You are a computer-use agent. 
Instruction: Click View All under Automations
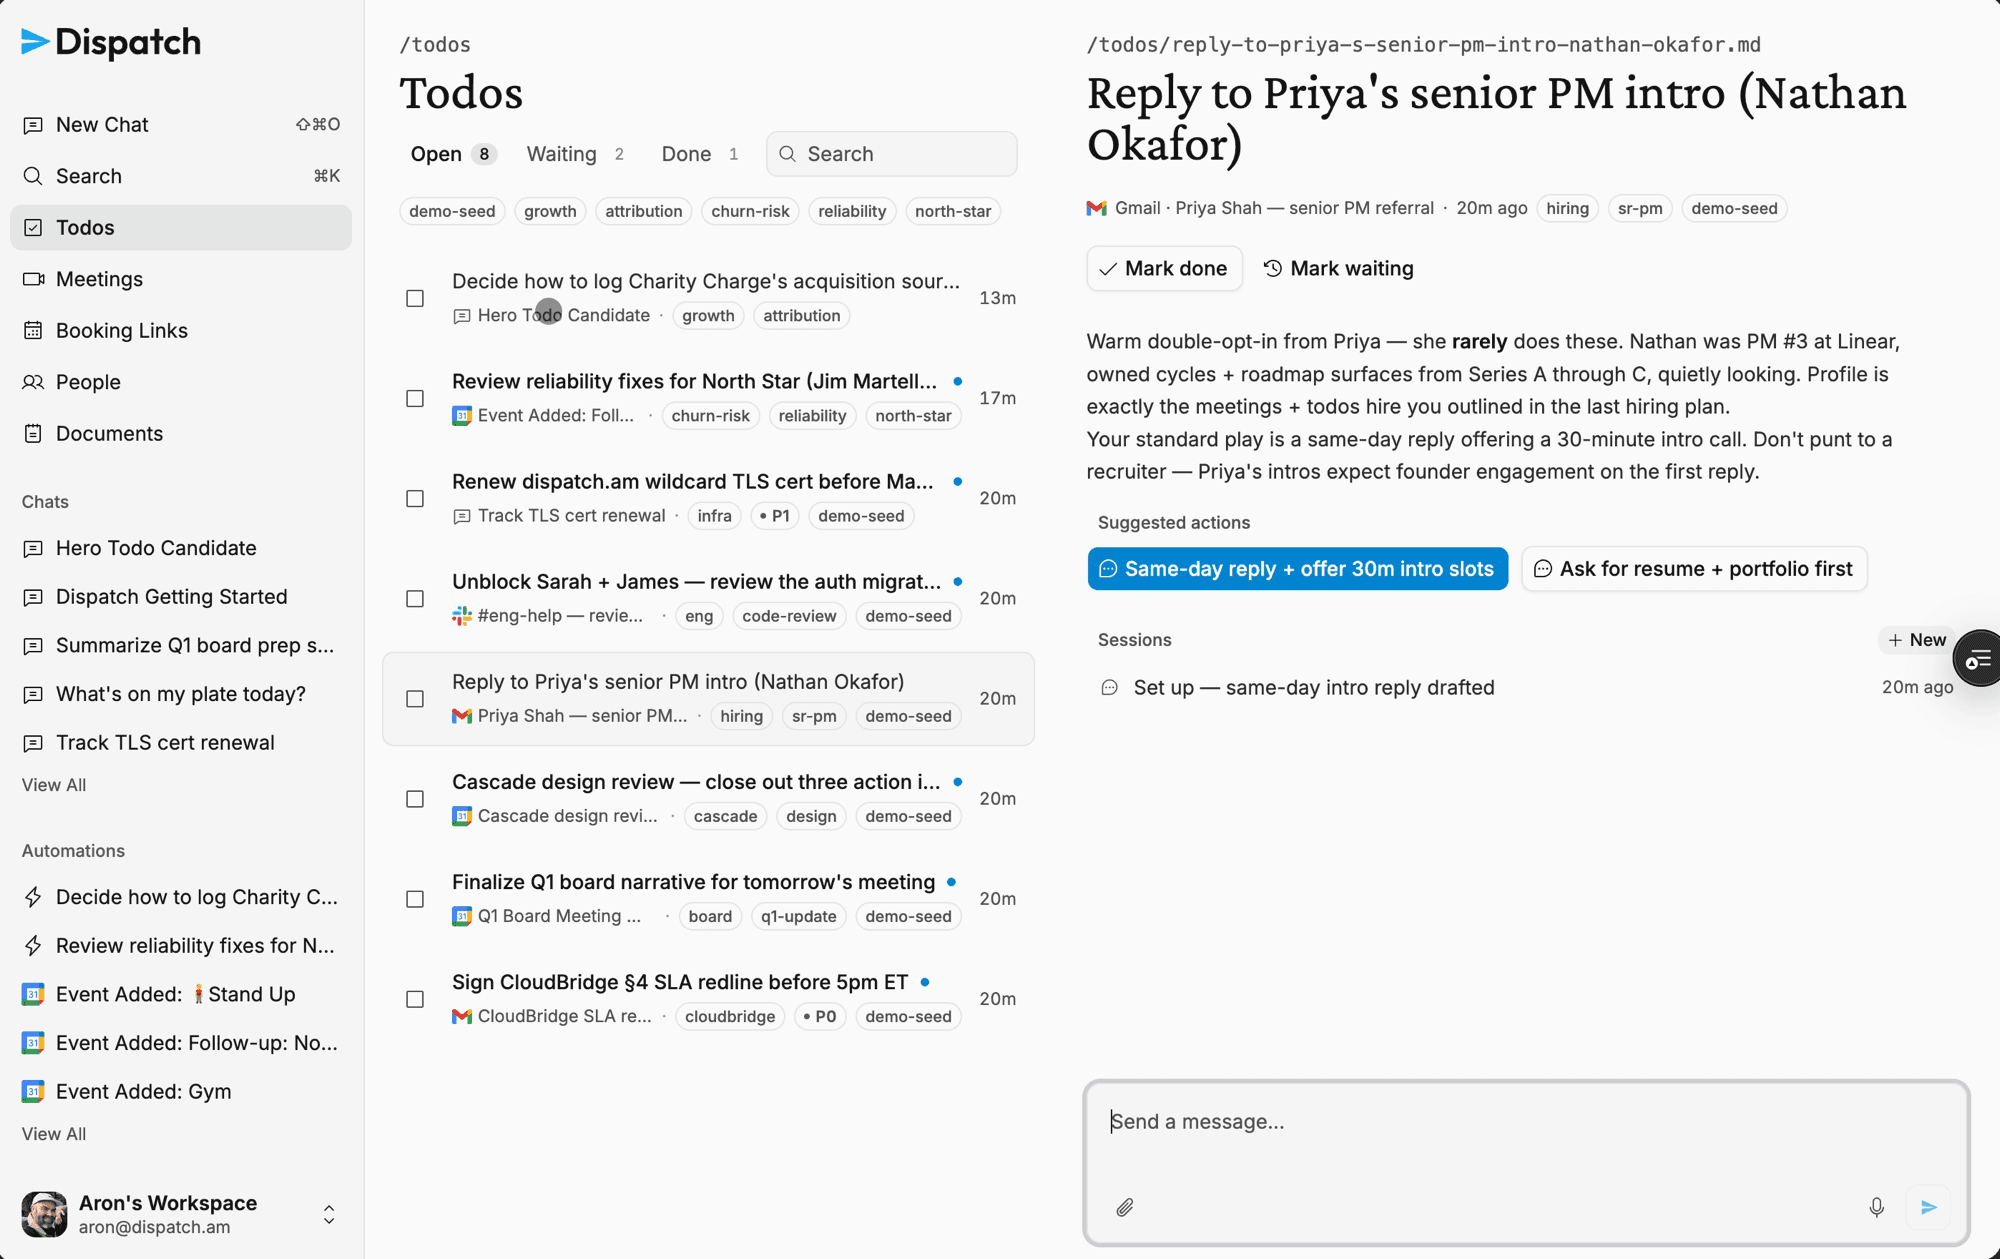click(x=54, y=1134)
